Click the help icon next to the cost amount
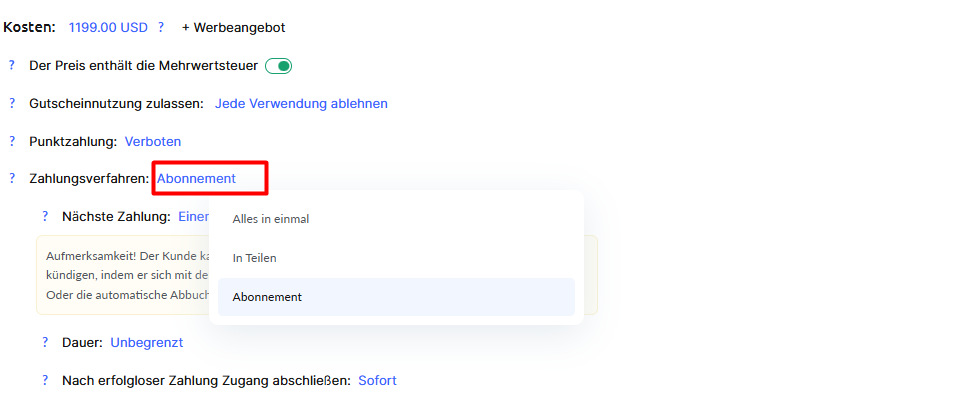 coord(161,27)
